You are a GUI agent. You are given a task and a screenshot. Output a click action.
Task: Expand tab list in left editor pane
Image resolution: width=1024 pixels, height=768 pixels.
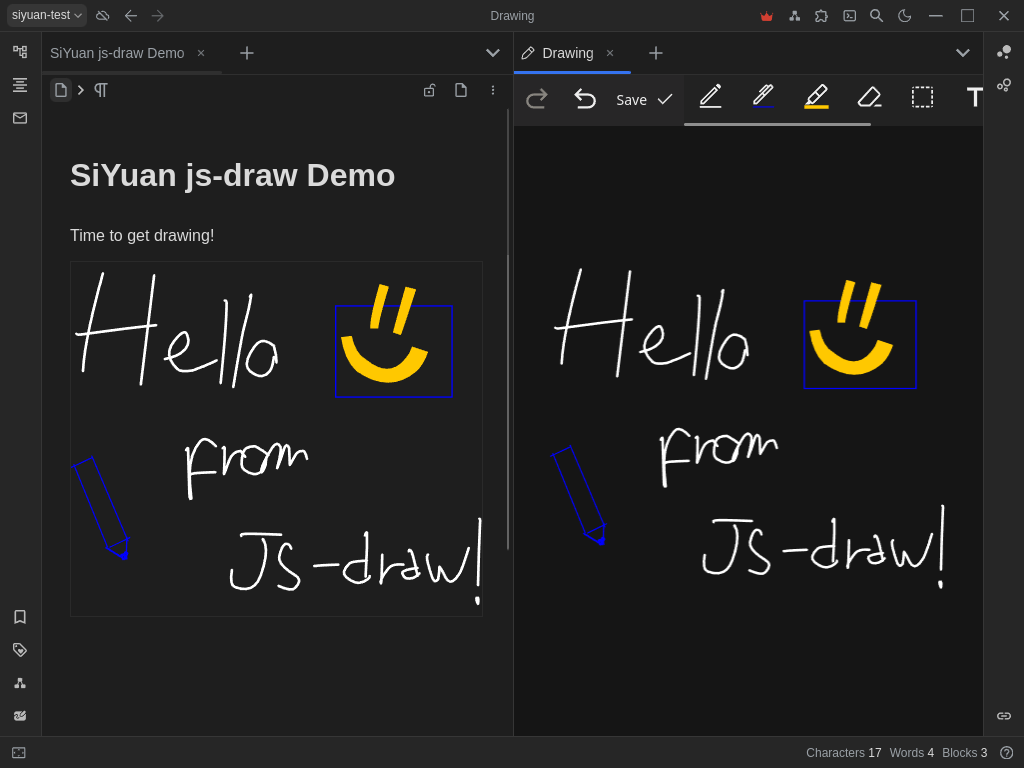coord(492,53)
